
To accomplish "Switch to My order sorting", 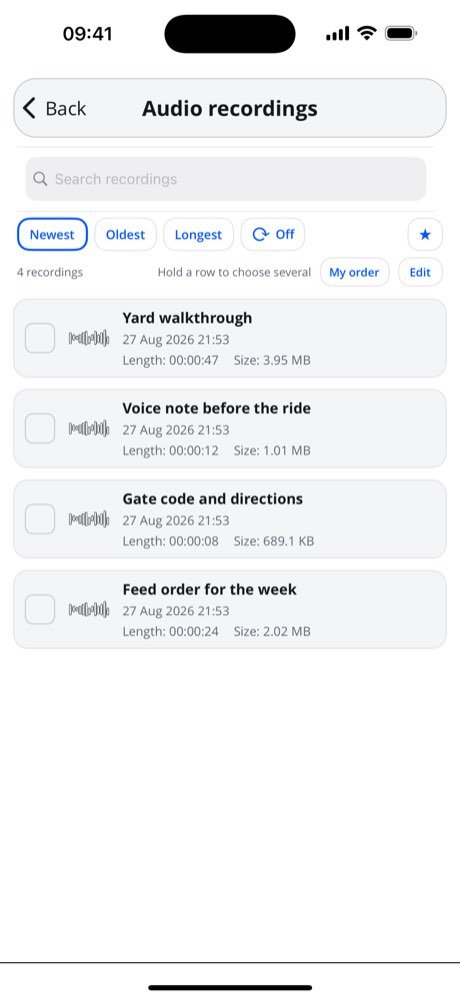I will coord(354,272).
